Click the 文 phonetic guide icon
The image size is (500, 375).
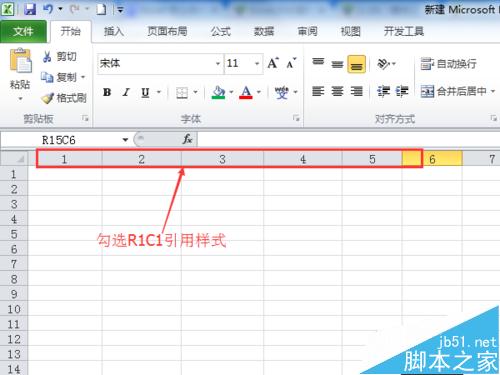tap(281, 92)
